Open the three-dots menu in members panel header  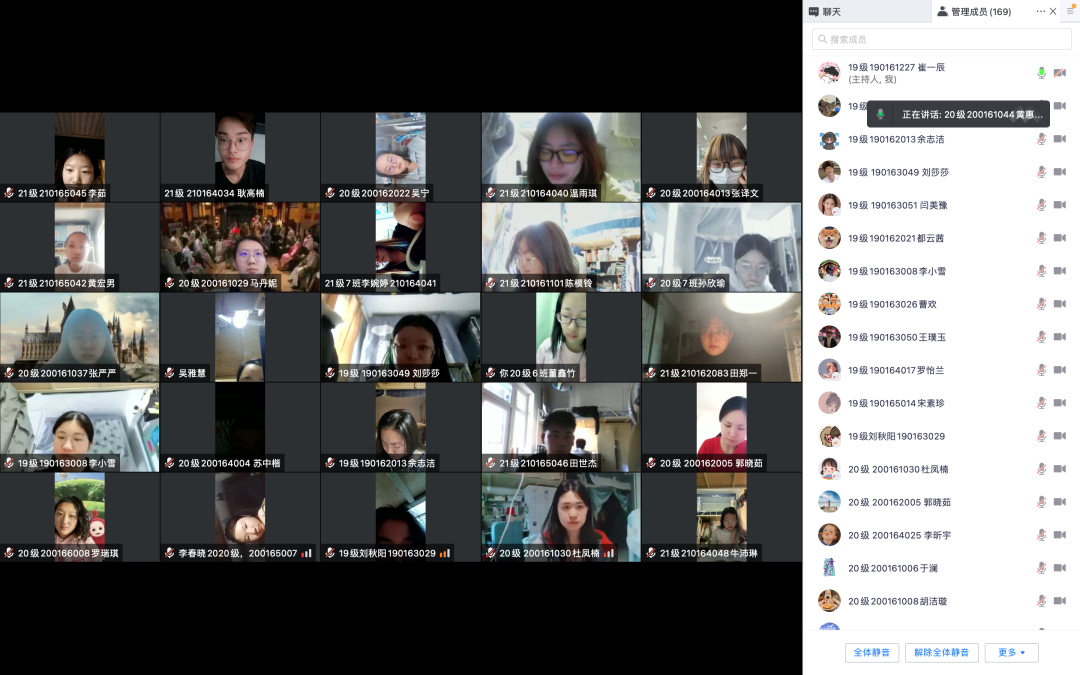(x=1040, y=11)
